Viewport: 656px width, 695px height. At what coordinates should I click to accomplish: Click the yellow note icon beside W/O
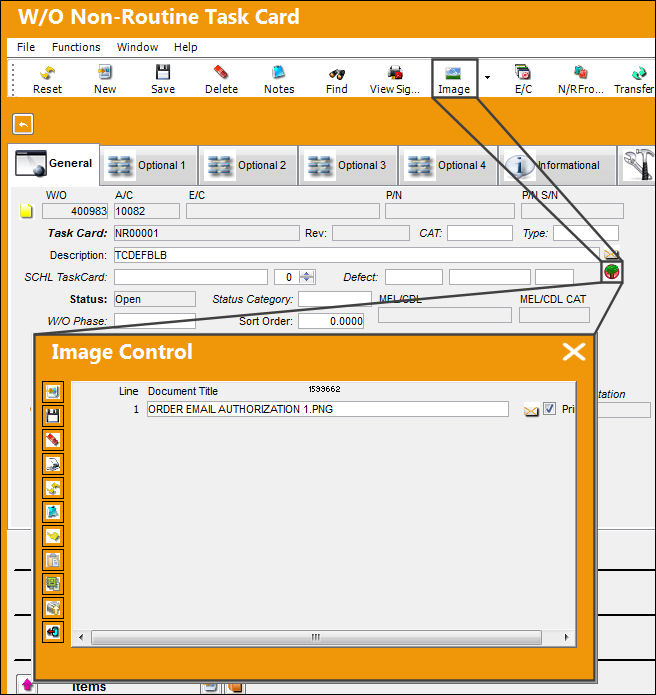tap(26, 211)
